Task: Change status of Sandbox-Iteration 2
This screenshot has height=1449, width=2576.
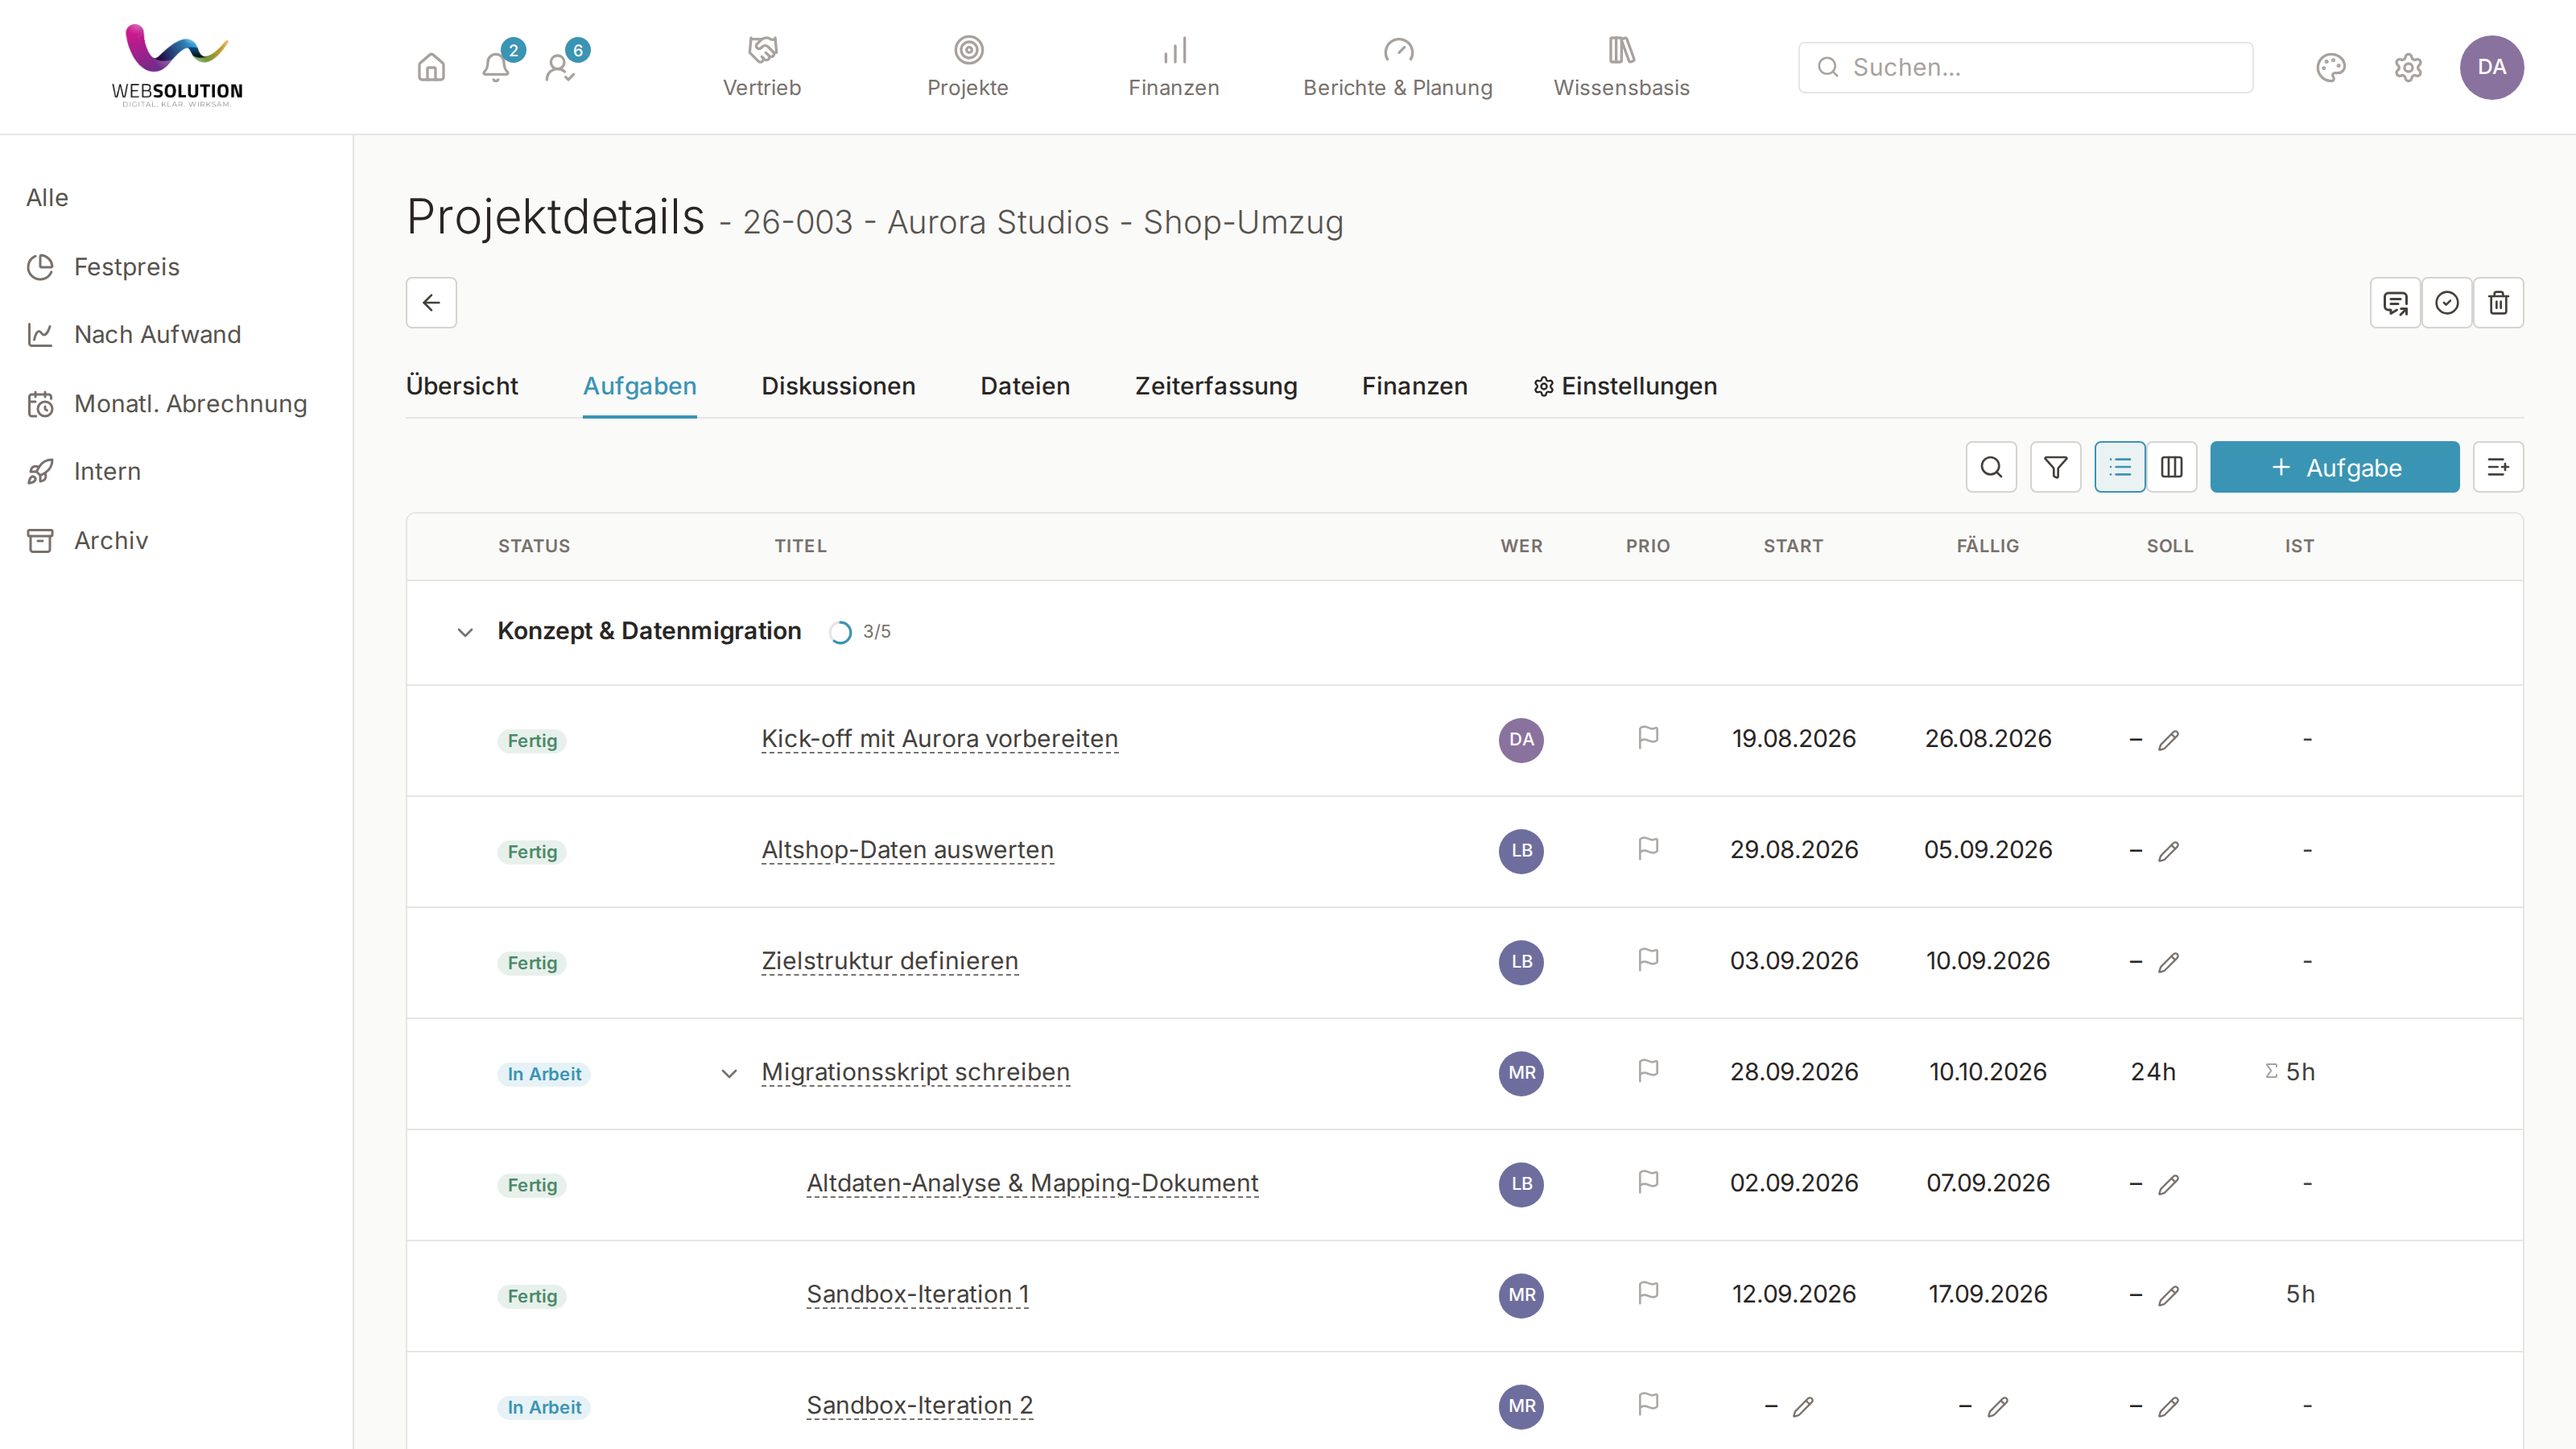Action: point(544,1407)
